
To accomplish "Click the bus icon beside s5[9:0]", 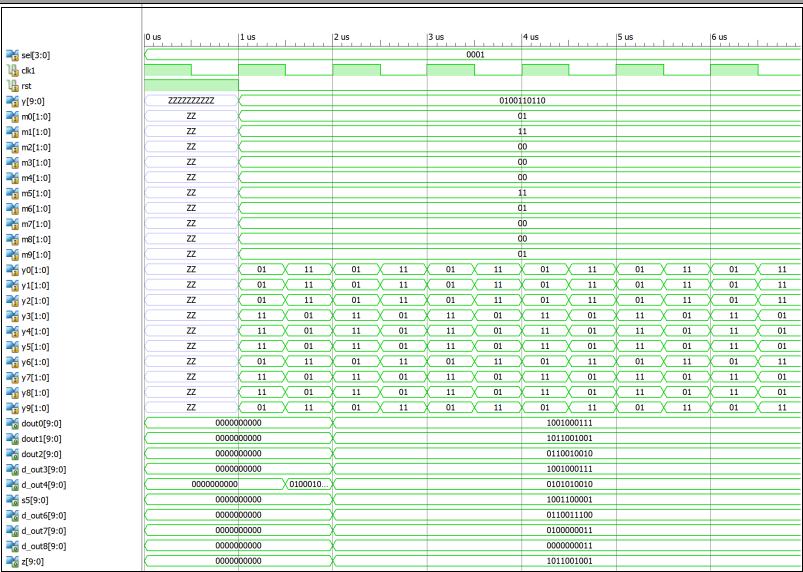I will 12,499.
